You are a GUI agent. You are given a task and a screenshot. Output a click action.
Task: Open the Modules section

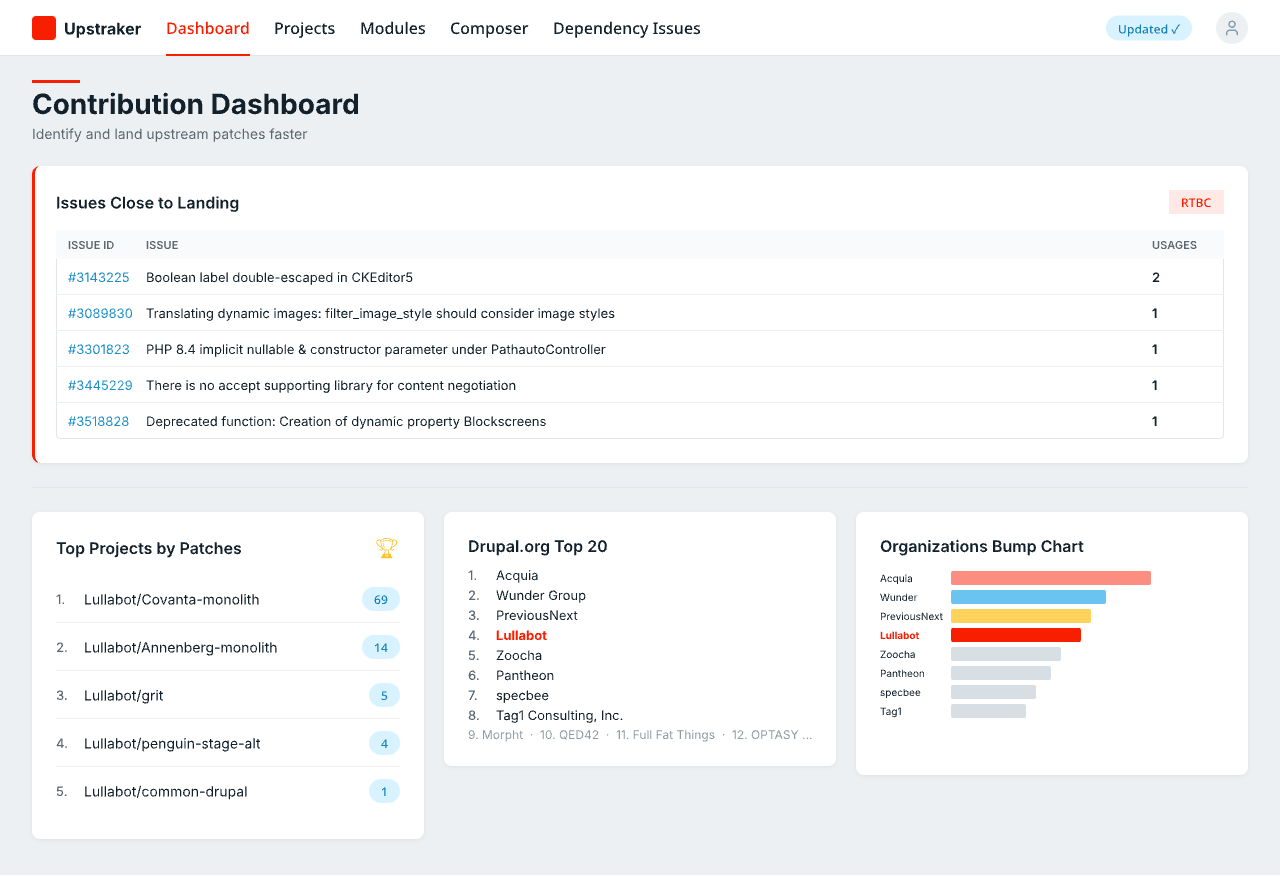(392, 28)
